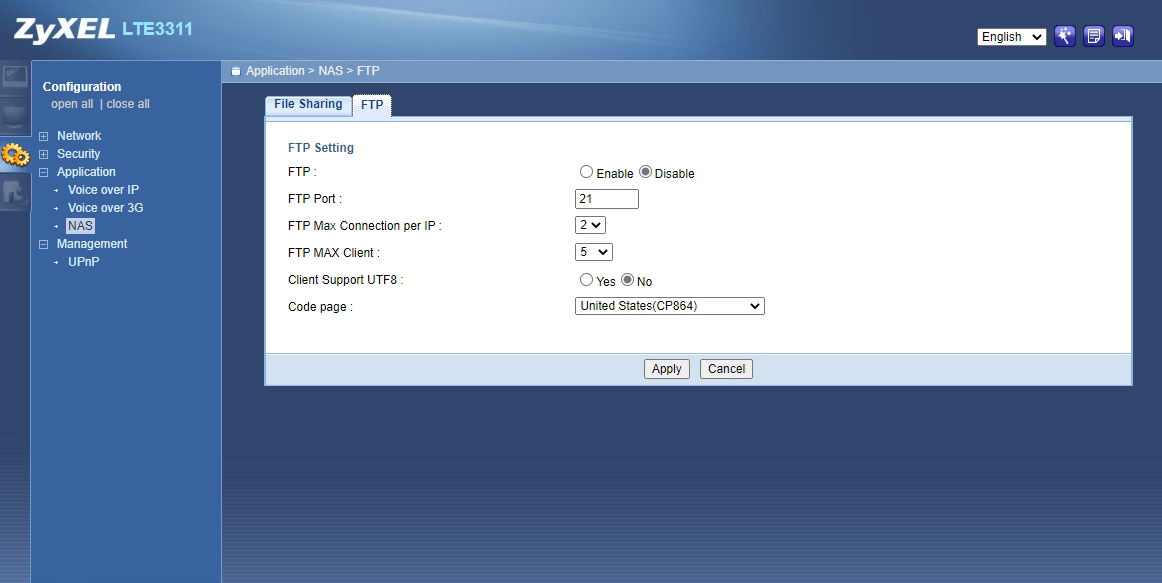
Task: Click the Cancel button
Action: point(726,369)
